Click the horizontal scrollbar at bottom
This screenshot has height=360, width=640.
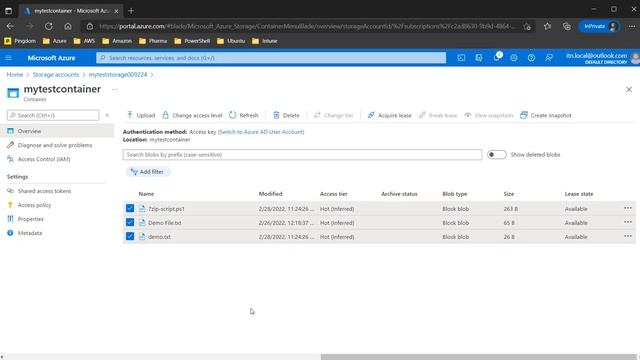pyautogui.click(x=479, y=357)
